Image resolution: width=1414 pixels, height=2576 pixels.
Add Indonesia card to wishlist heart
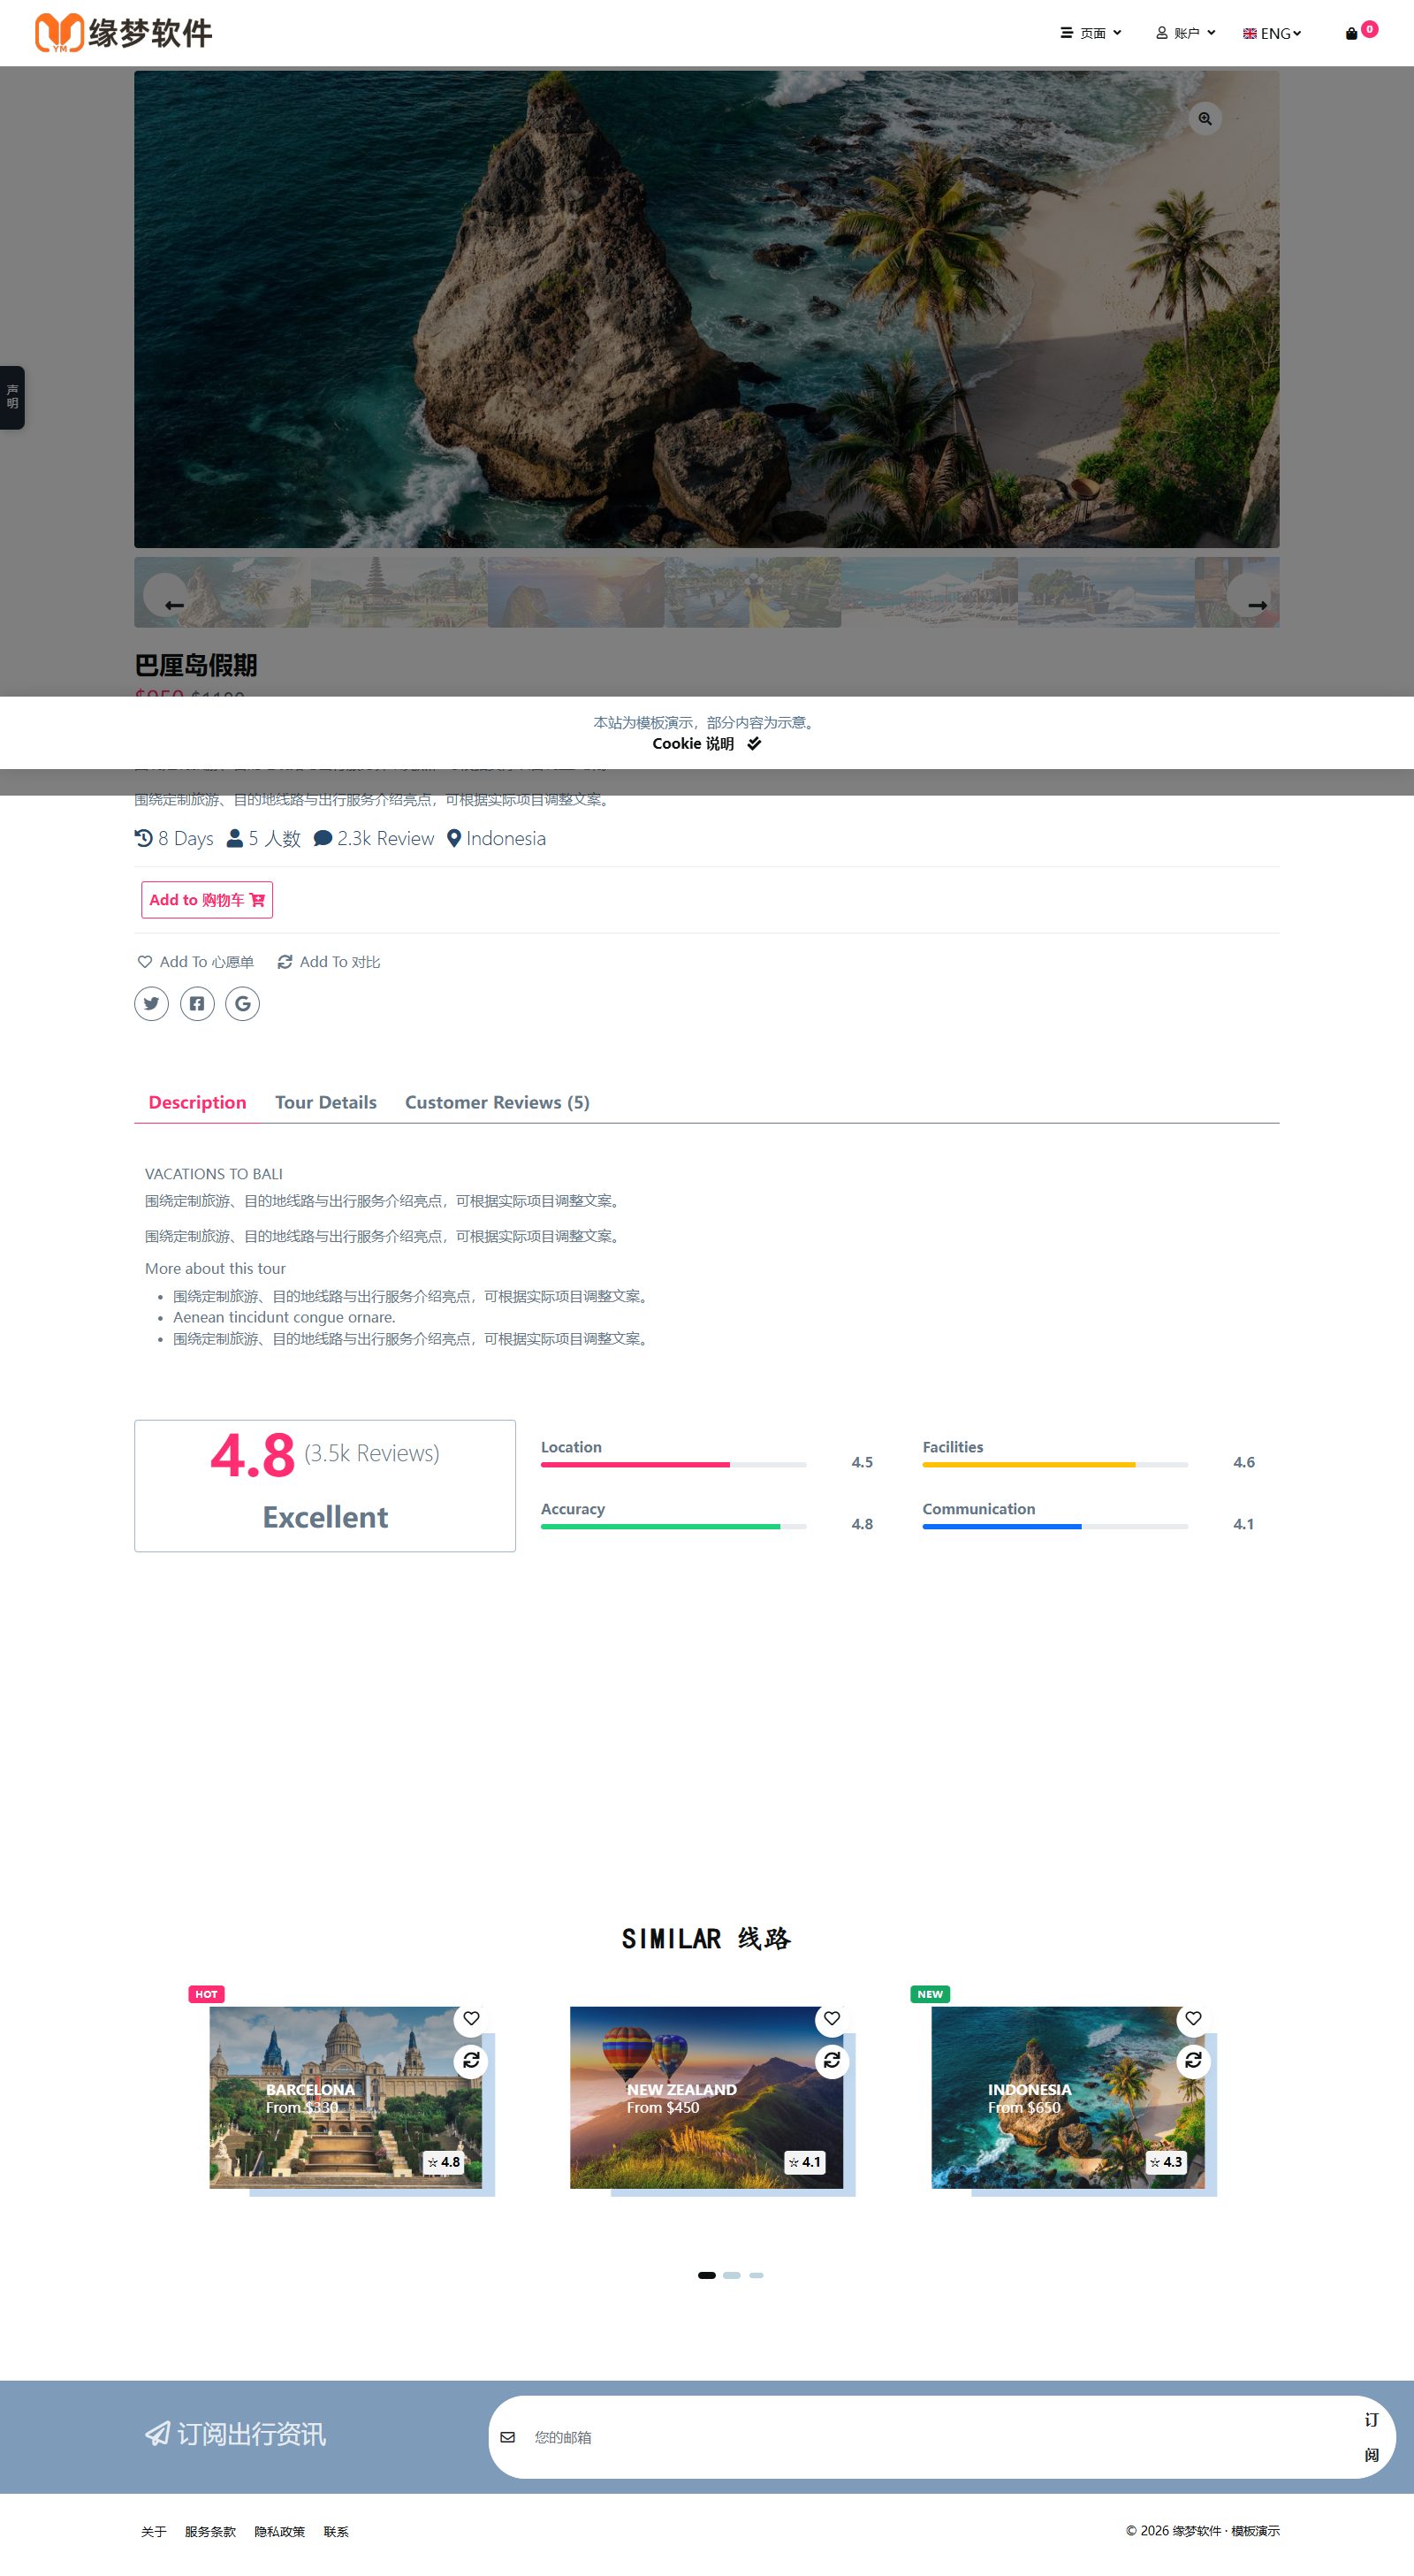1193,2018
